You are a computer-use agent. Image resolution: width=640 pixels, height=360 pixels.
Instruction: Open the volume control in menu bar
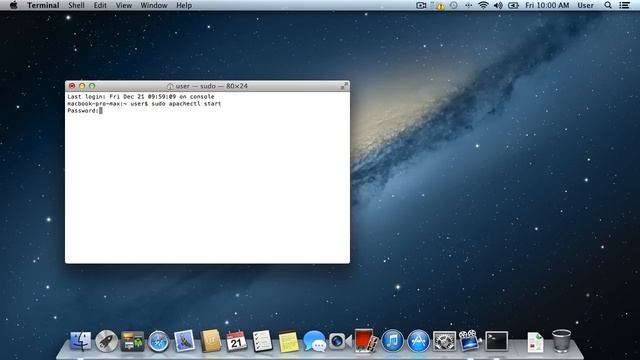(498, 5)
